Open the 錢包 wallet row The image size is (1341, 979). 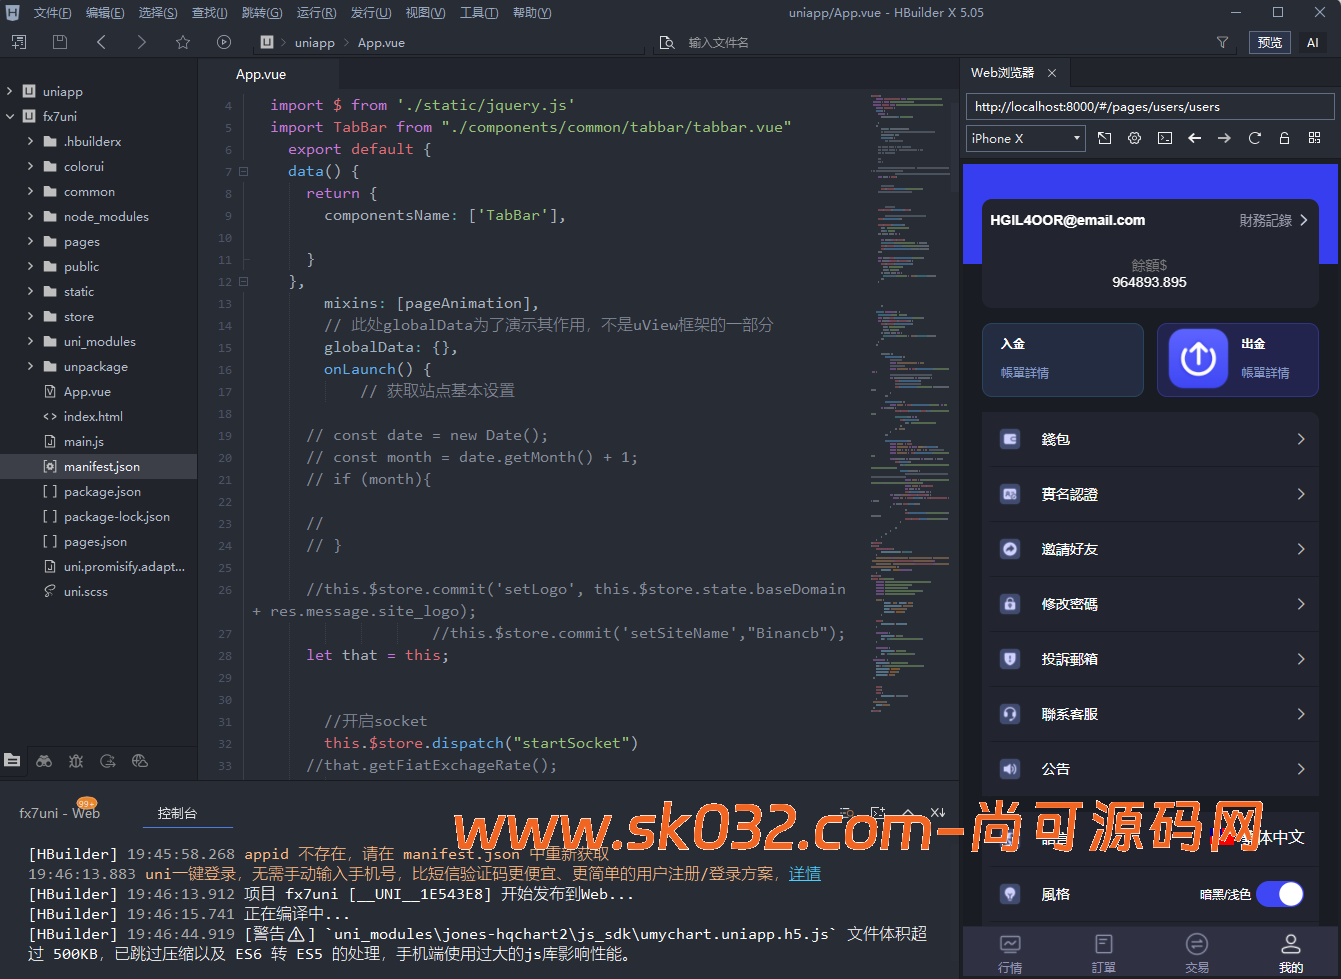click(x=1150, y=439)
